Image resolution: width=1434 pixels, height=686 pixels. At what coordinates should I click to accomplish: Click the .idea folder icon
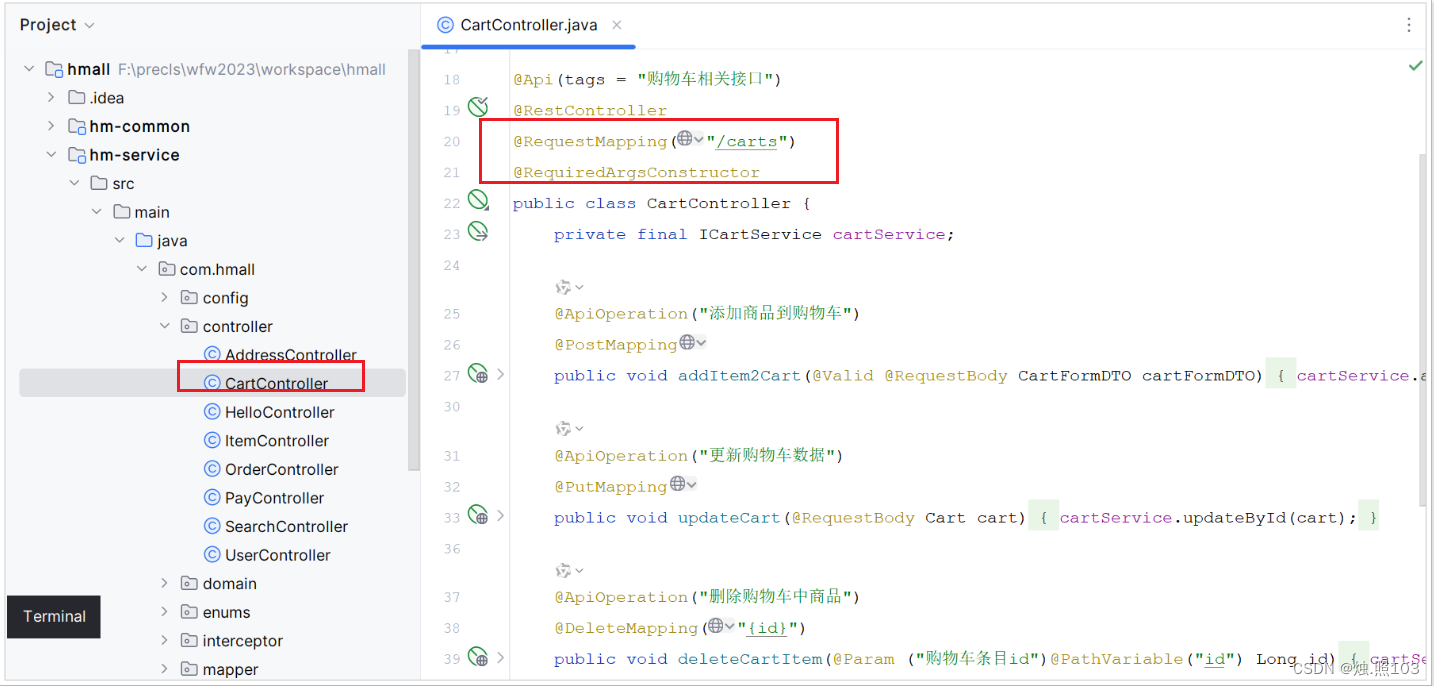[76, 98]
